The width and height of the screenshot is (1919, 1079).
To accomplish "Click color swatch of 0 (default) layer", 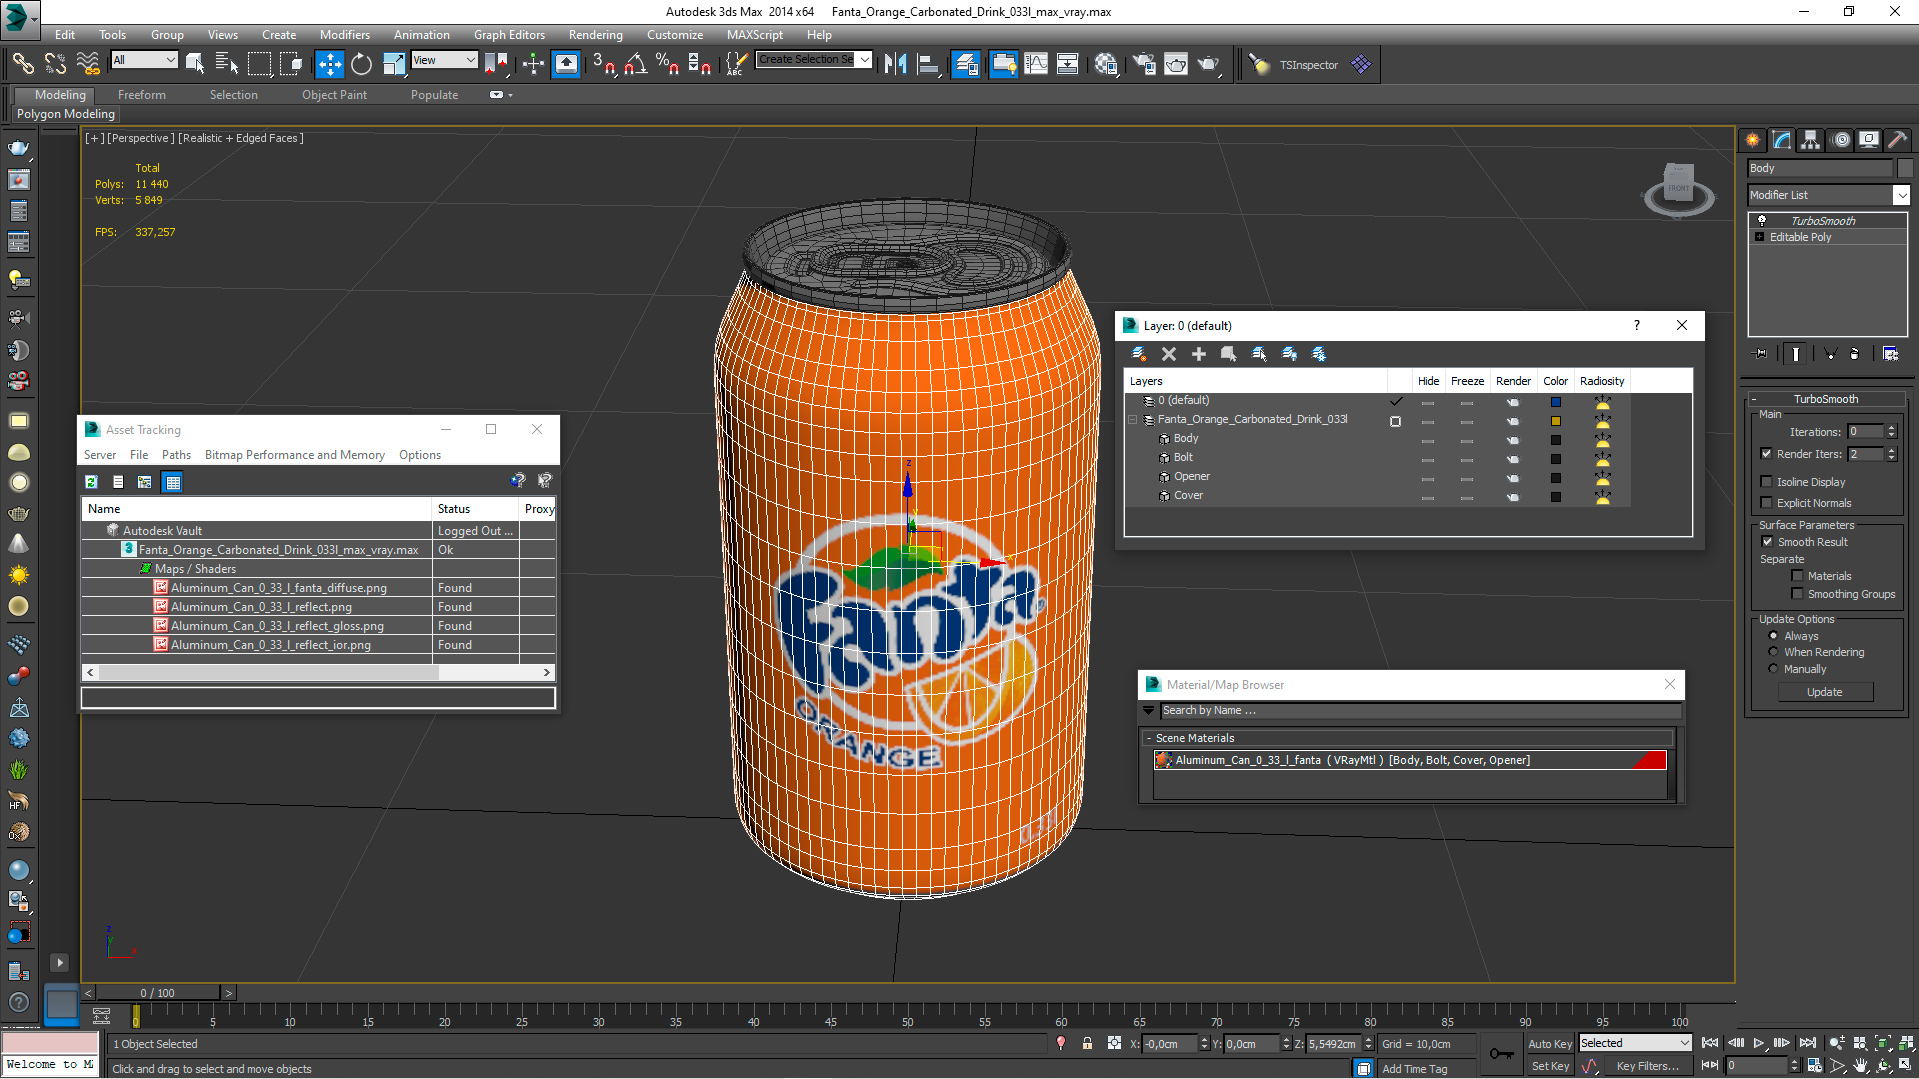I will pos(1555,402).
